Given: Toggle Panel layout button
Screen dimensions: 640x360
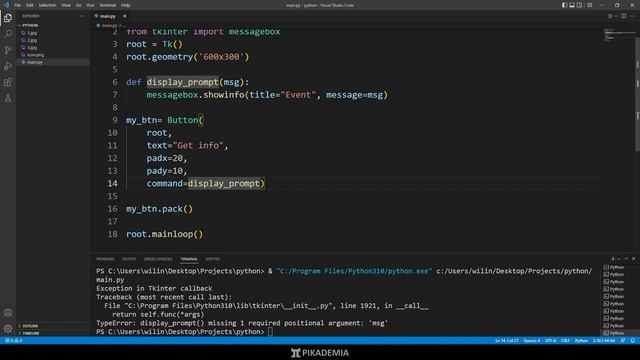Looking at the screenshot, I should tap(572, 5).
